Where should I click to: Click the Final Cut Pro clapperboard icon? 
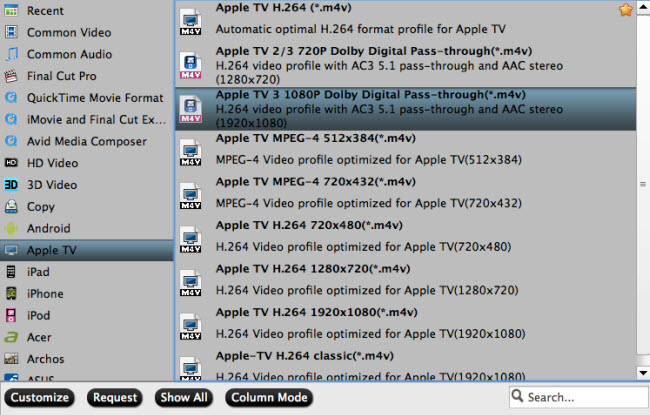click(x=11, y=76)
